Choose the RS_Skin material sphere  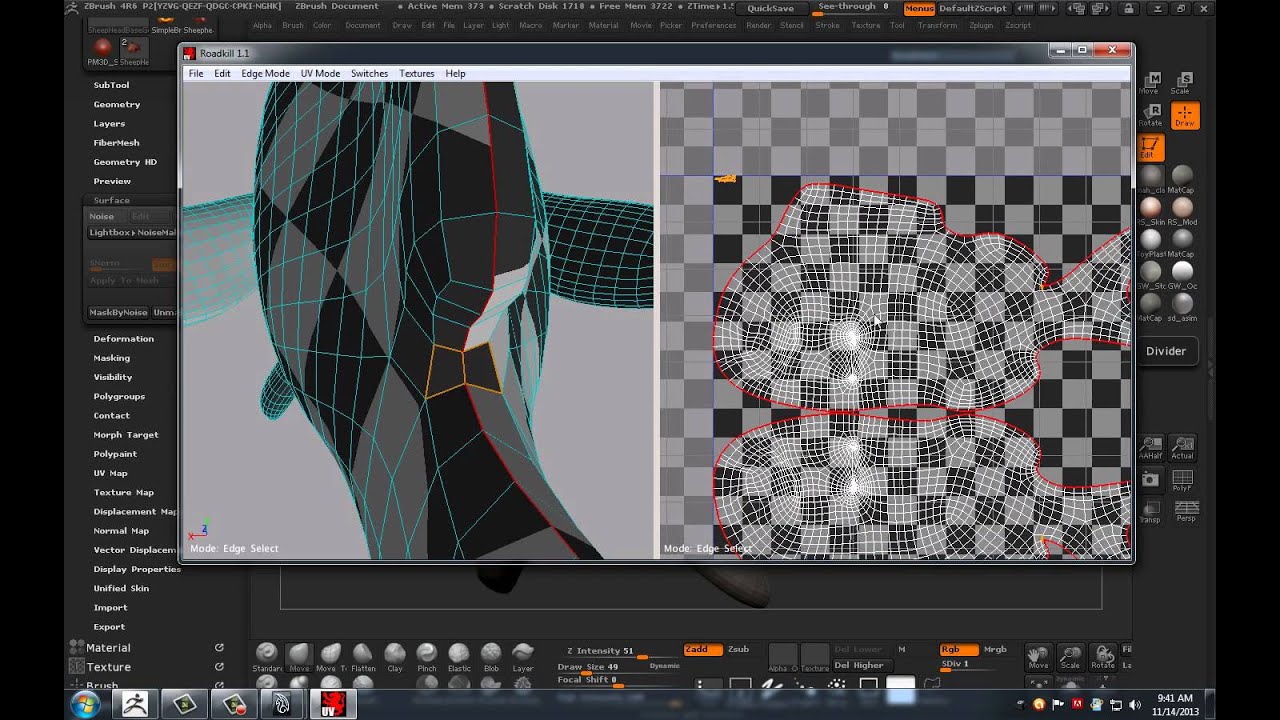click(x=1151, y=210)
